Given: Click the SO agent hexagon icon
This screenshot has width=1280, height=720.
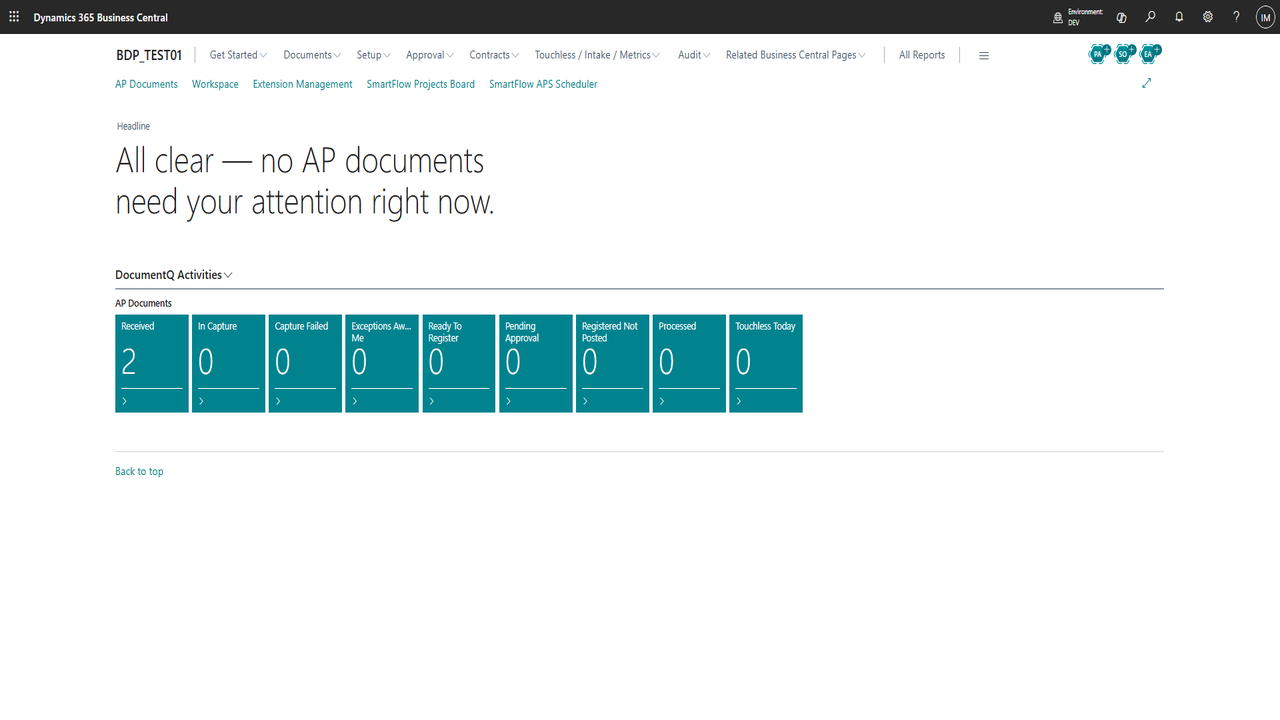Looking at the screenshot, I should 1124,54.
